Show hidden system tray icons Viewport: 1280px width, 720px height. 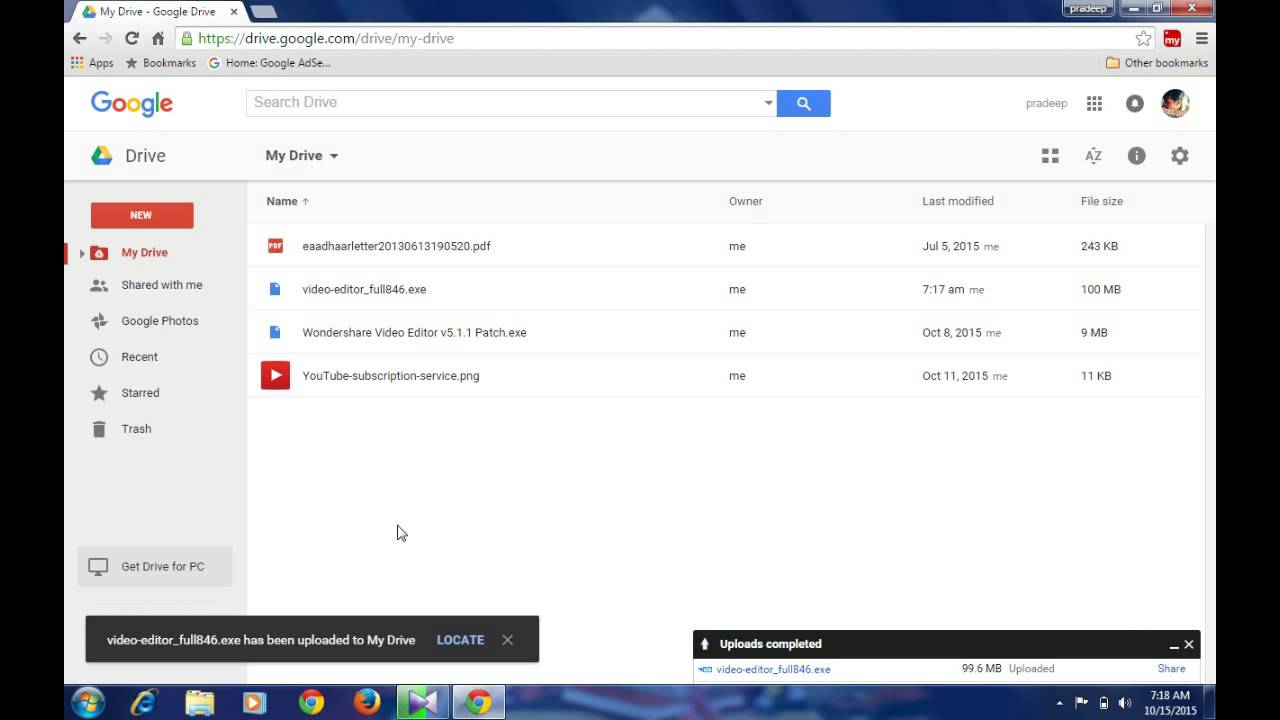[1060, 702]
